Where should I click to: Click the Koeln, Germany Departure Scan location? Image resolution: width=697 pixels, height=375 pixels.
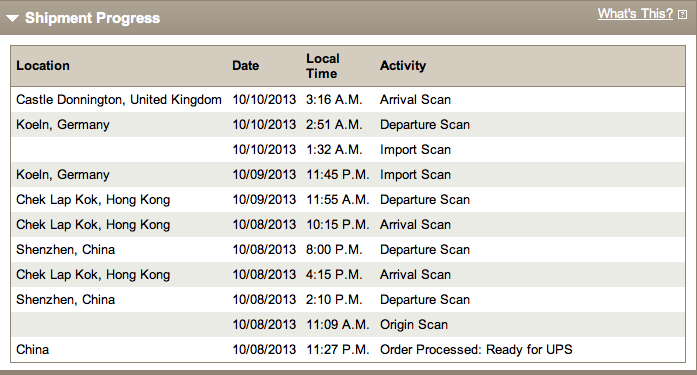63,124
